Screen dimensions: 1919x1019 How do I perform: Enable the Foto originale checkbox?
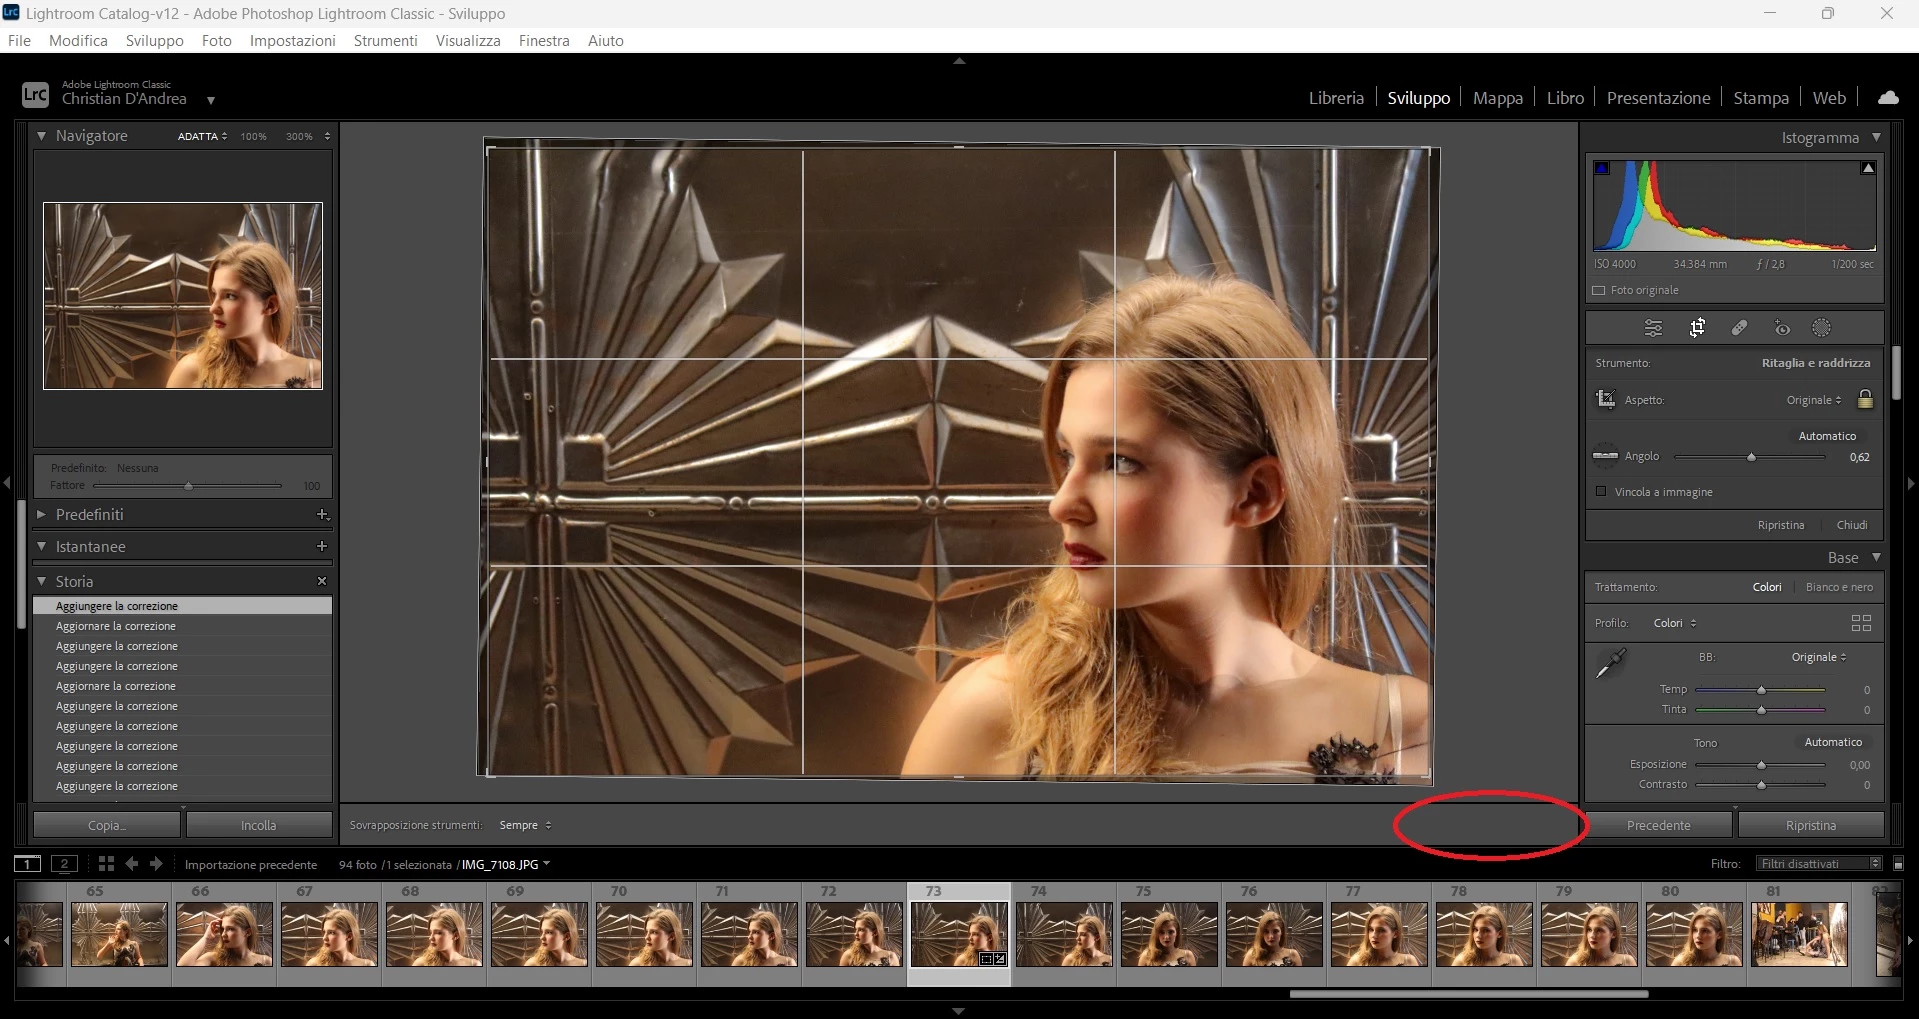1598,291
